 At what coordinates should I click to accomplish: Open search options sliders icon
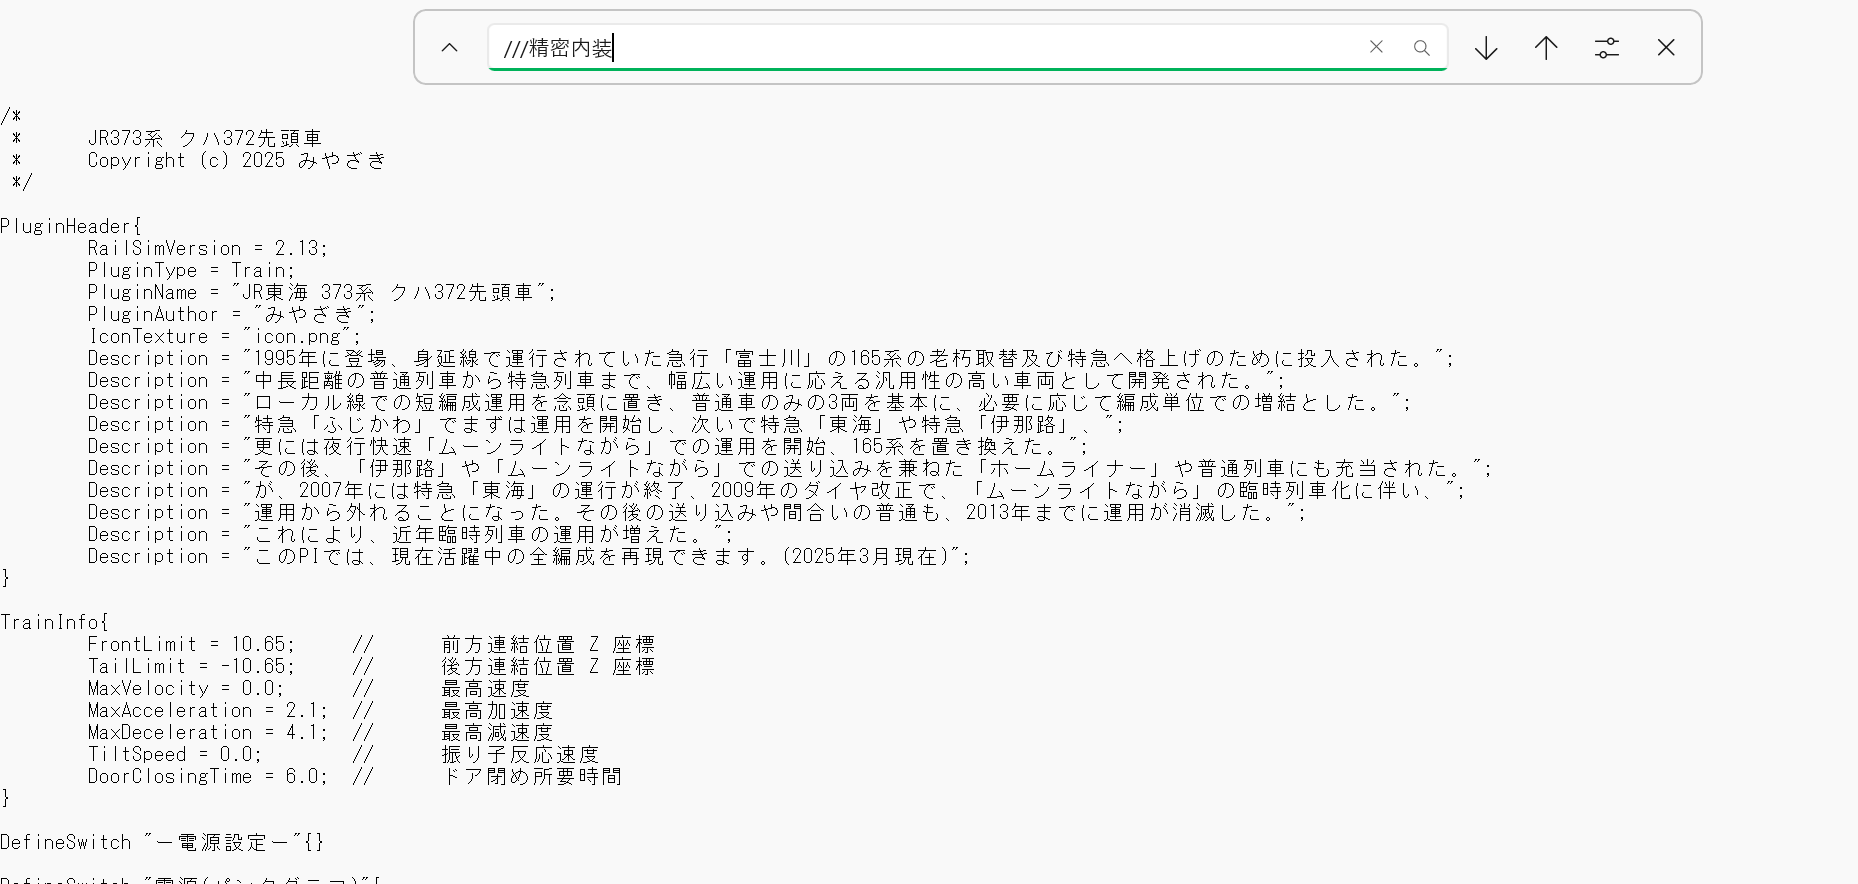tap(1606, 48)
